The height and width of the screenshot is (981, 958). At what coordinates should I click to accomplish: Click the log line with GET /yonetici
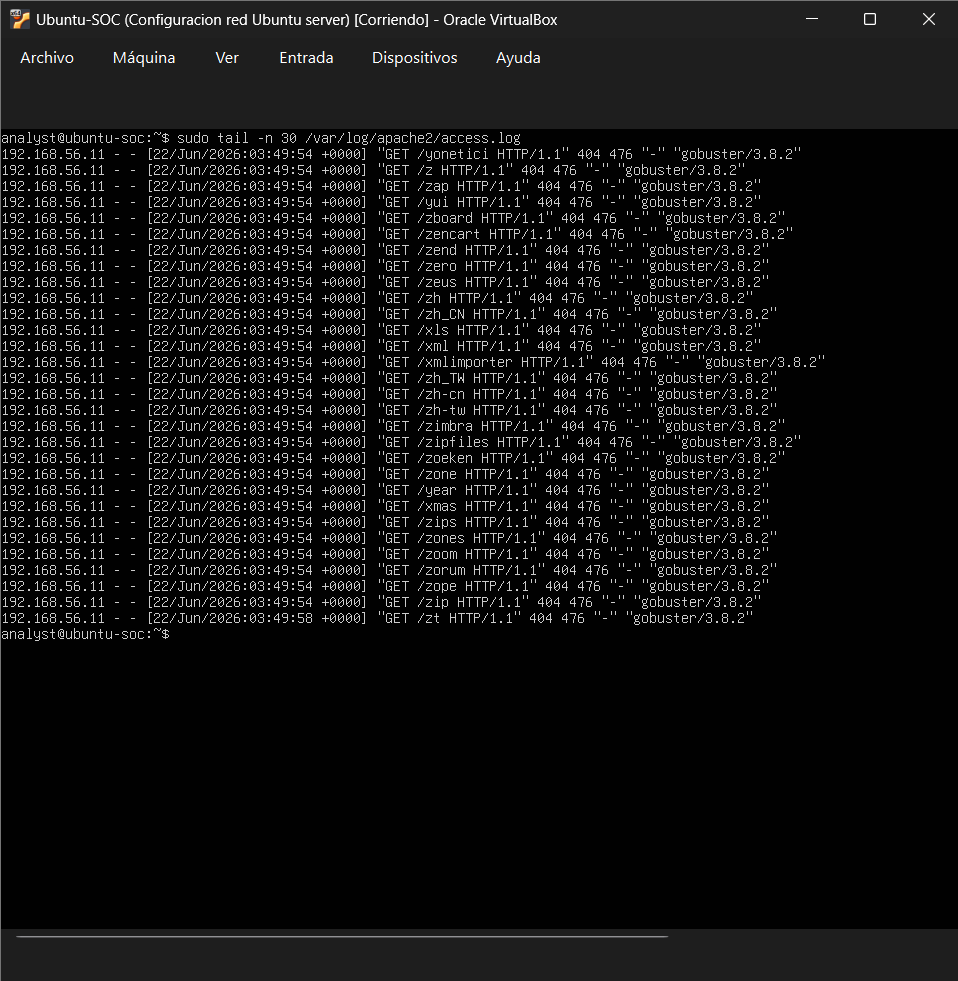[x=401, y=154]
